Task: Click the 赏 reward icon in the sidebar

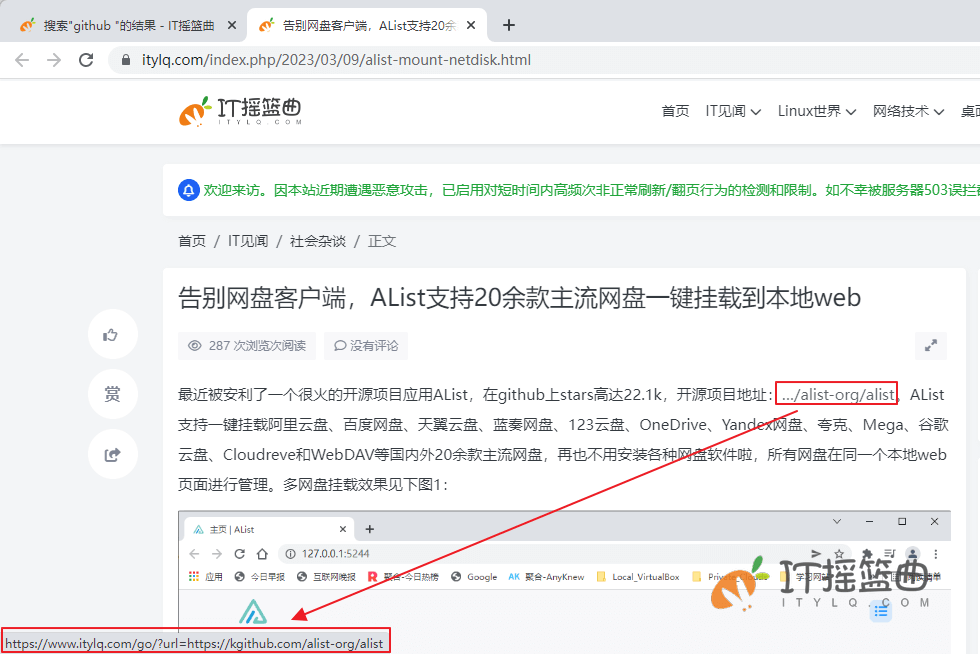Action: click(112, 394)
